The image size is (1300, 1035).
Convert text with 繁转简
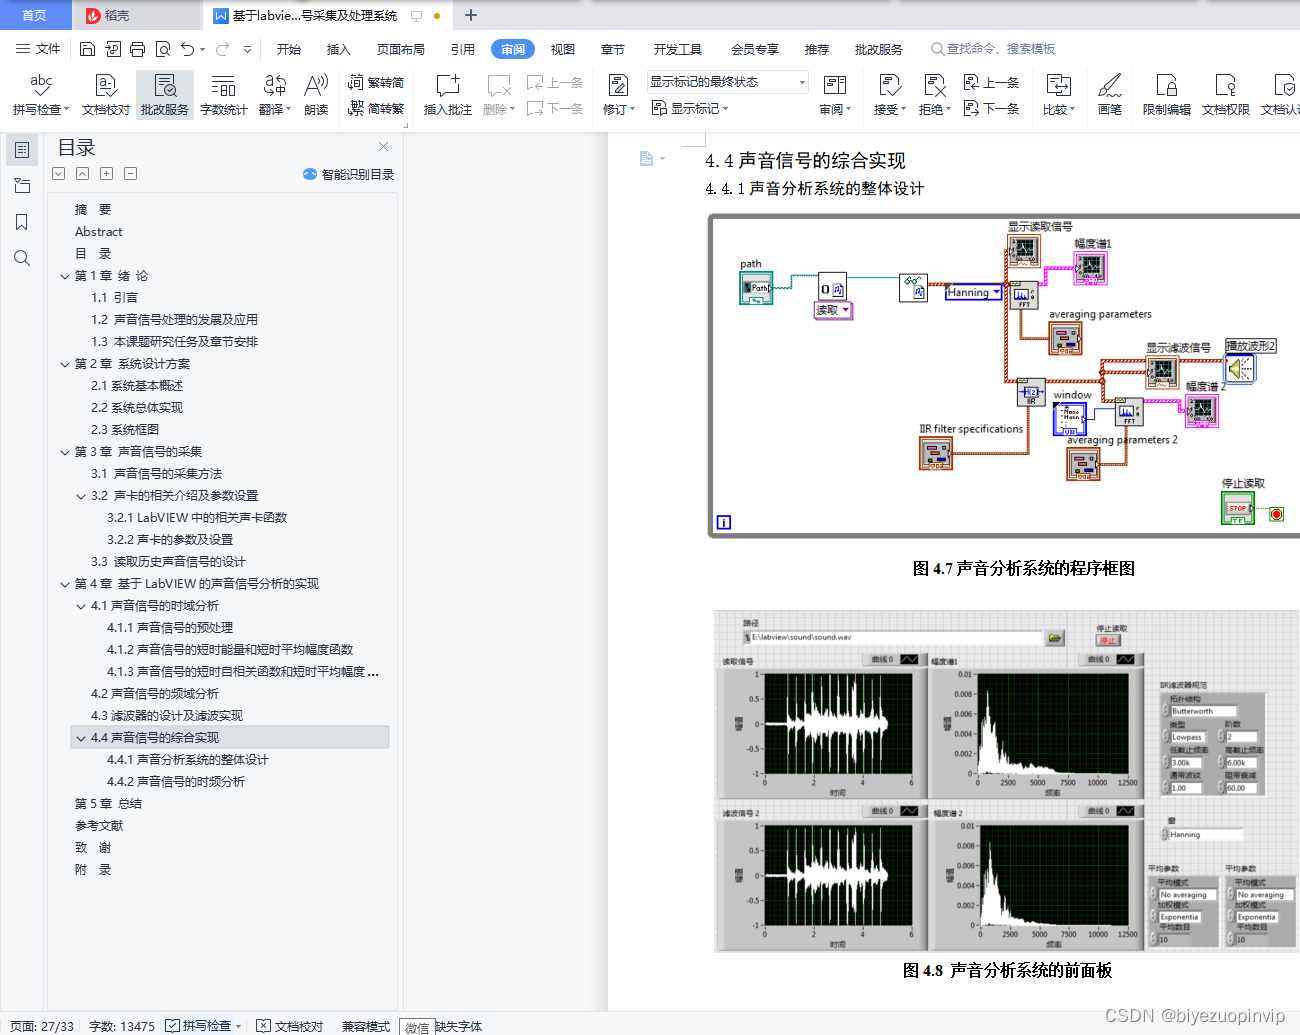coord(376,83)
